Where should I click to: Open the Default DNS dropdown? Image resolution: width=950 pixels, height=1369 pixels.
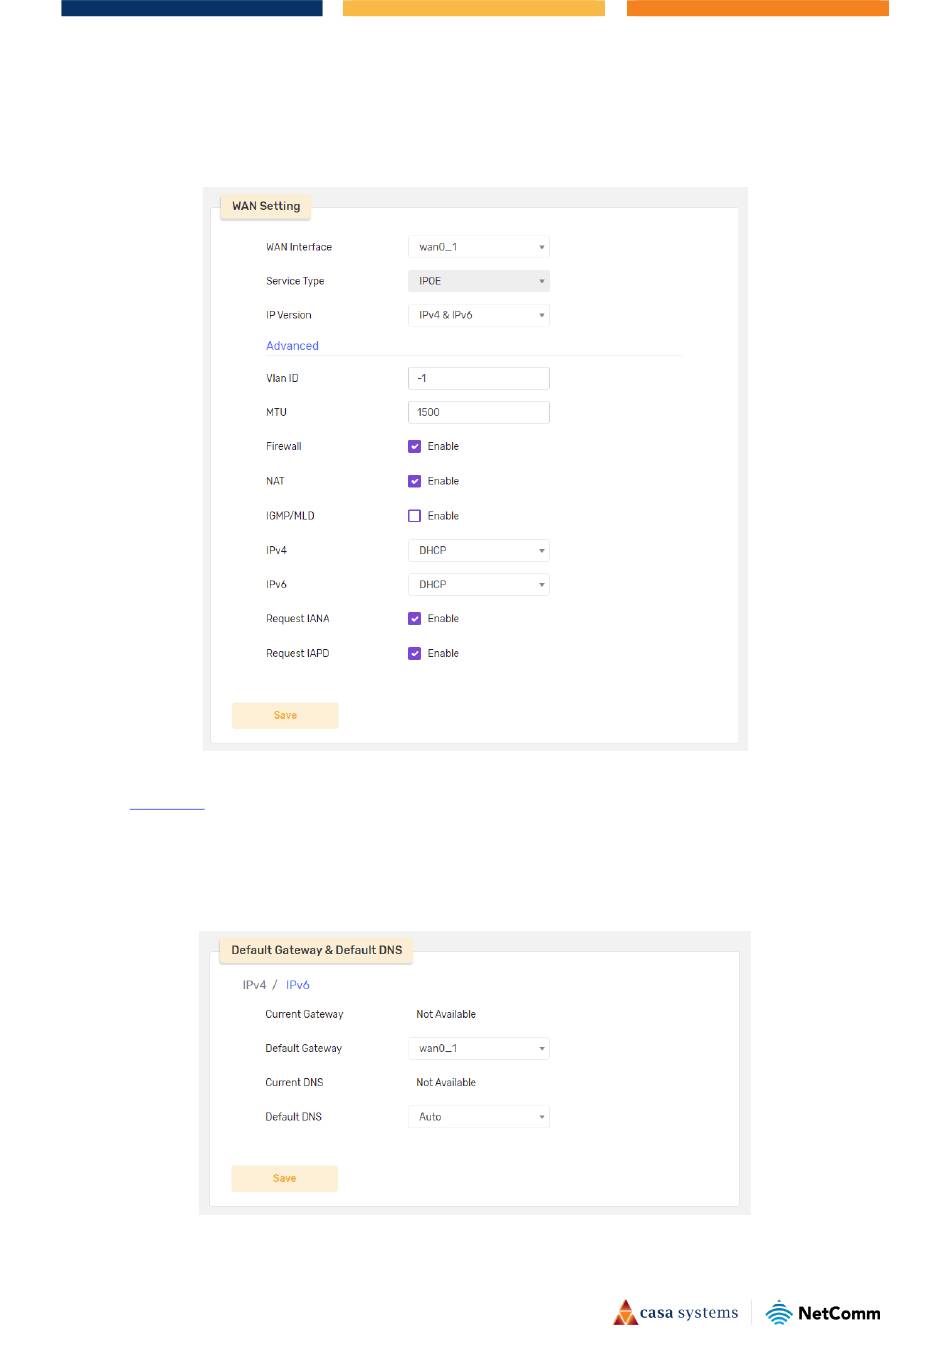pyautogui.click(x=479, y=1117)
